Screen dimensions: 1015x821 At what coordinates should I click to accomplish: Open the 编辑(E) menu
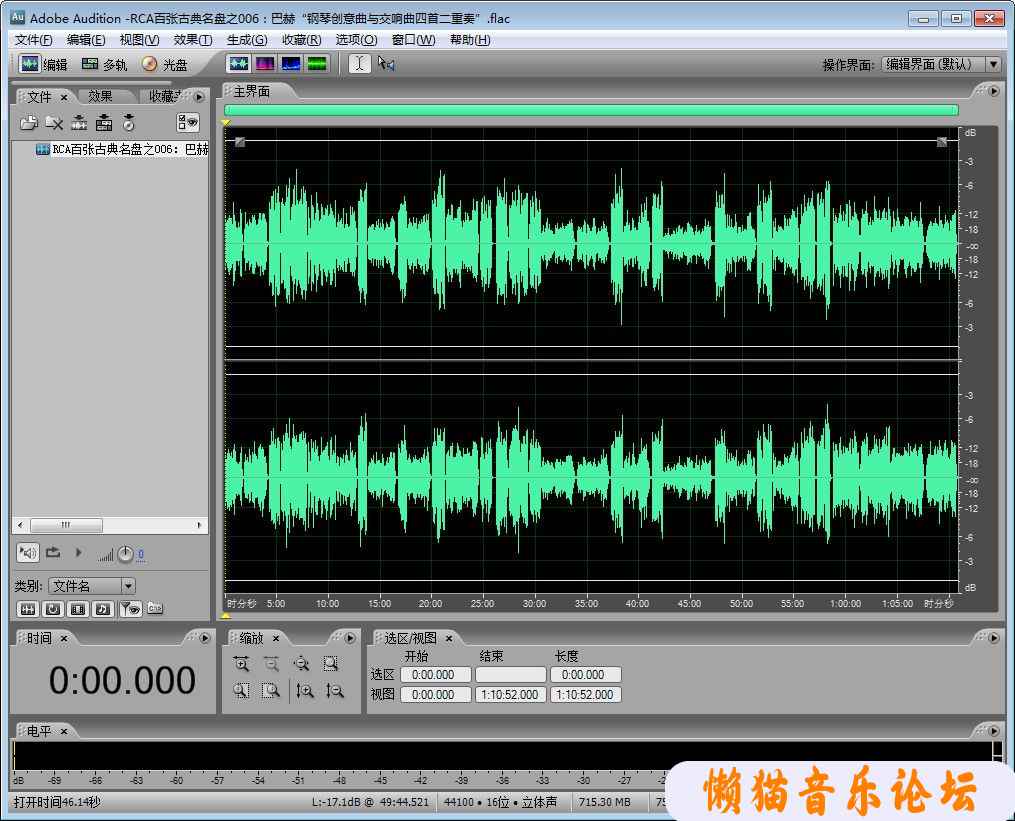point(85,40)
